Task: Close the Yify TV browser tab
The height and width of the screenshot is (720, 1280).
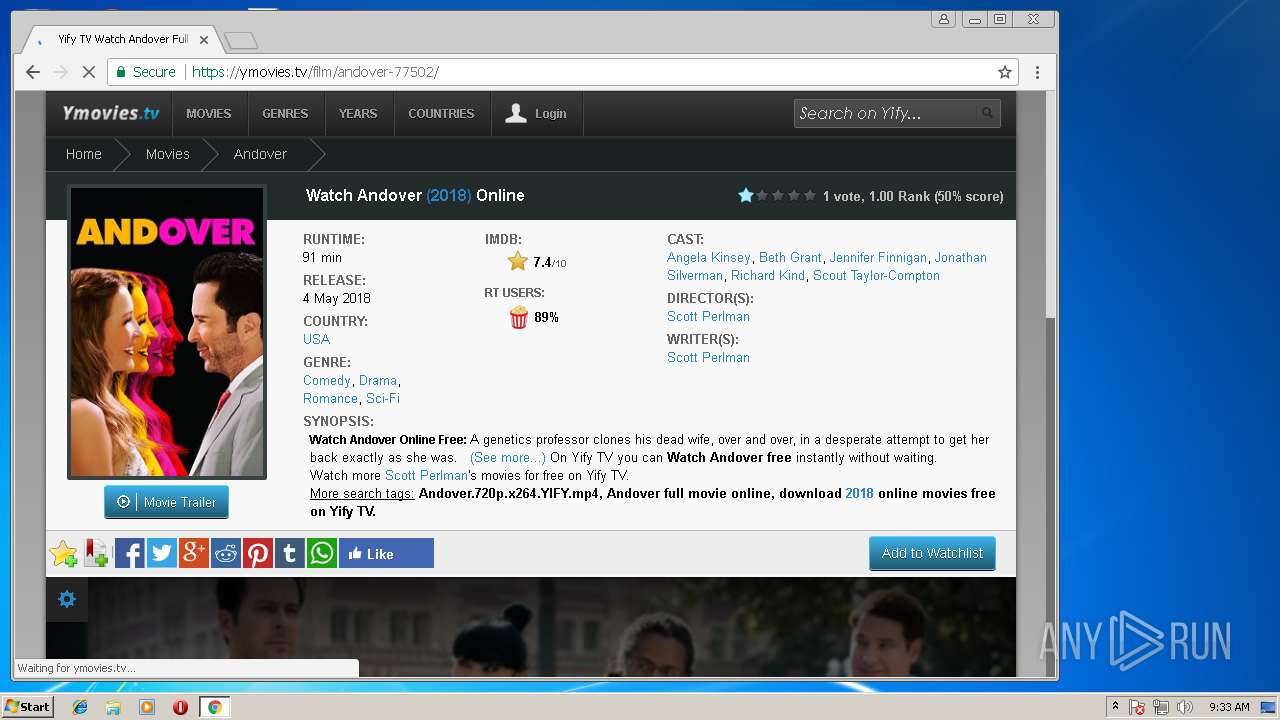Action: (x=204, y=40)
